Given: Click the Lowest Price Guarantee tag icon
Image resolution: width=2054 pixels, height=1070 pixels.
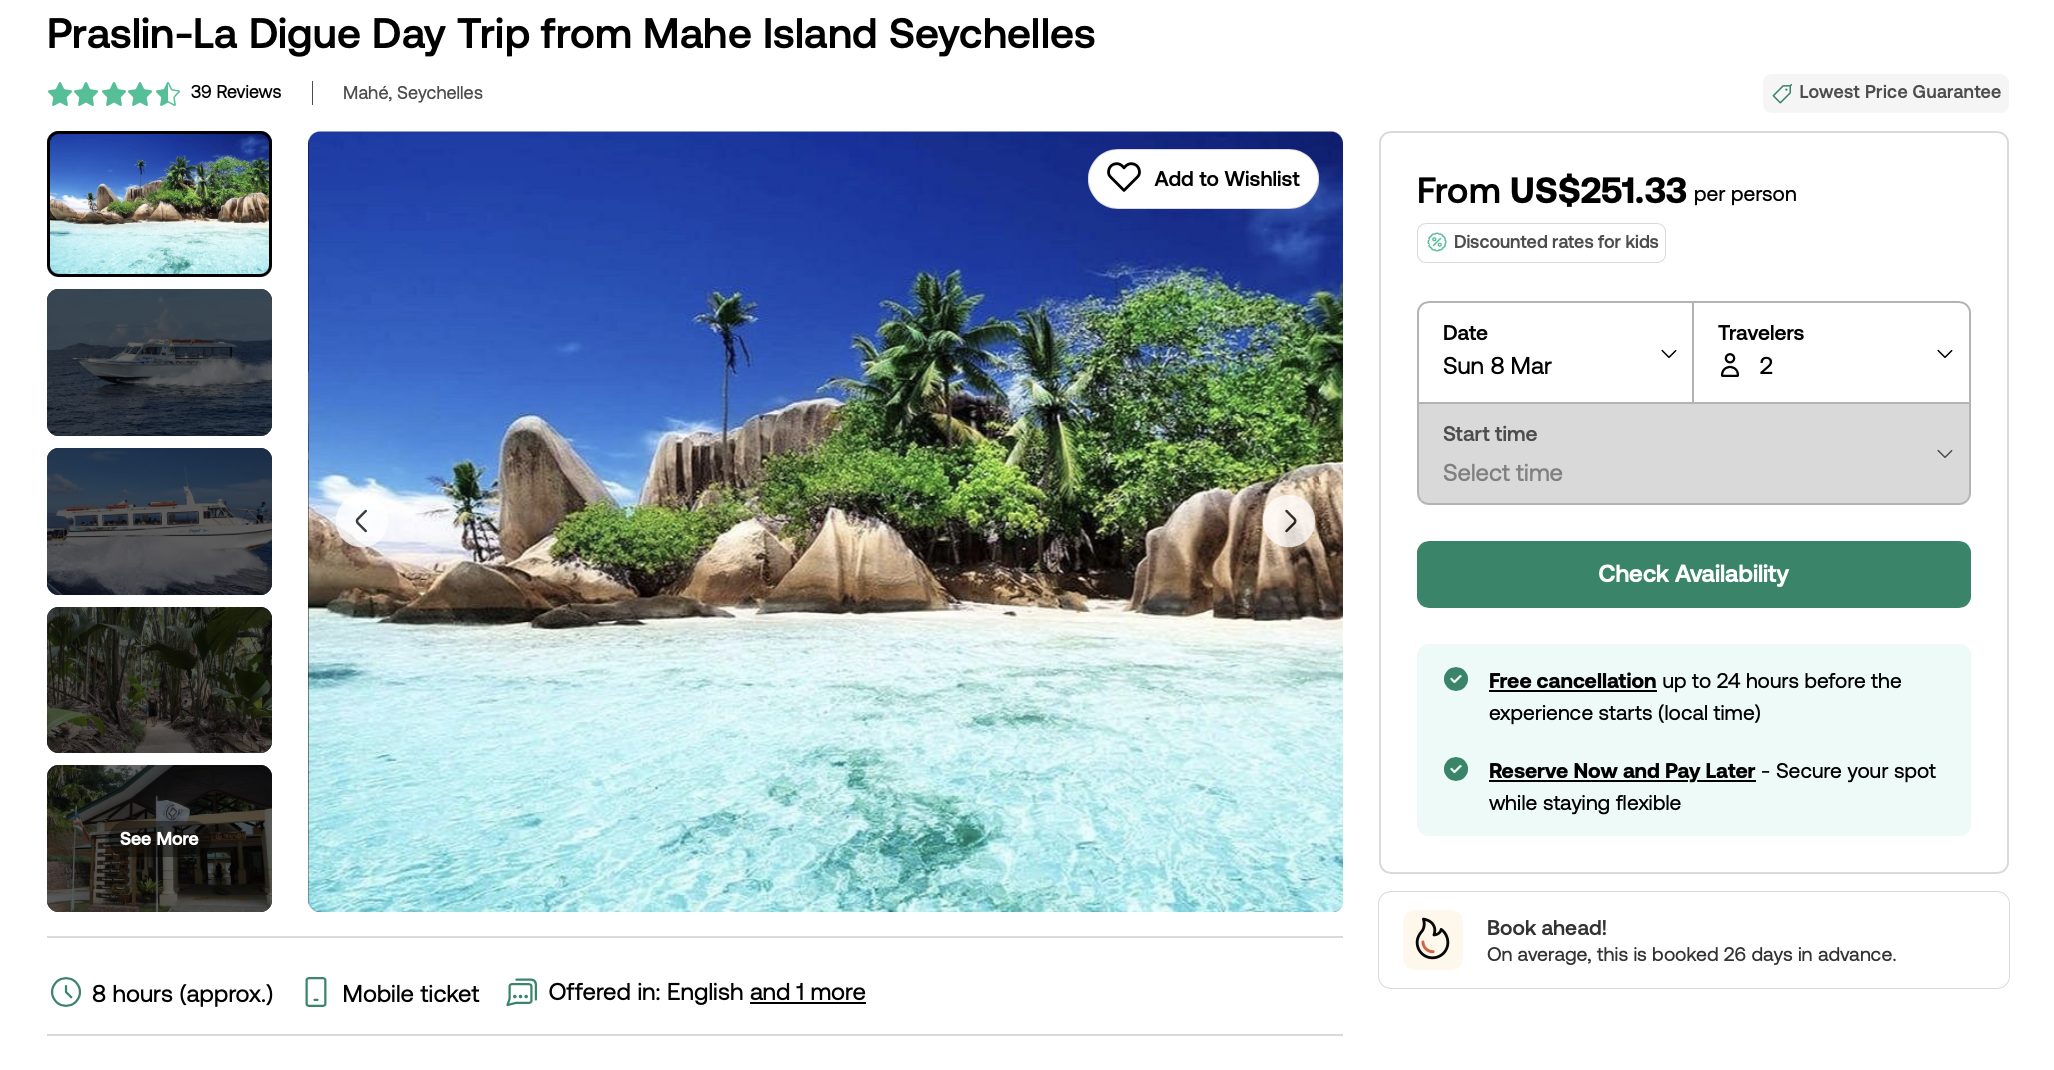Looking at the screenshot, I should [1782, 93].
